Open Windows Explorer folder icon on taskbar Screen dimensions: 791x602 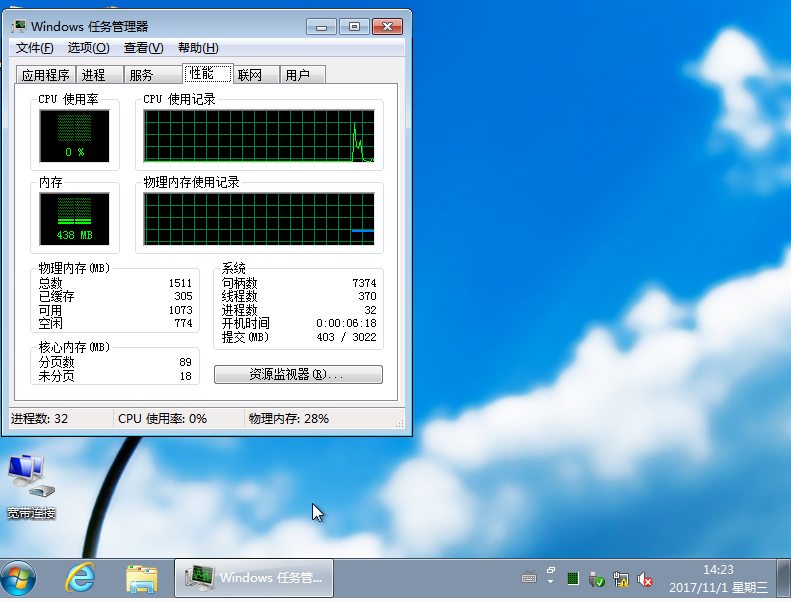(x=142, y=579)
